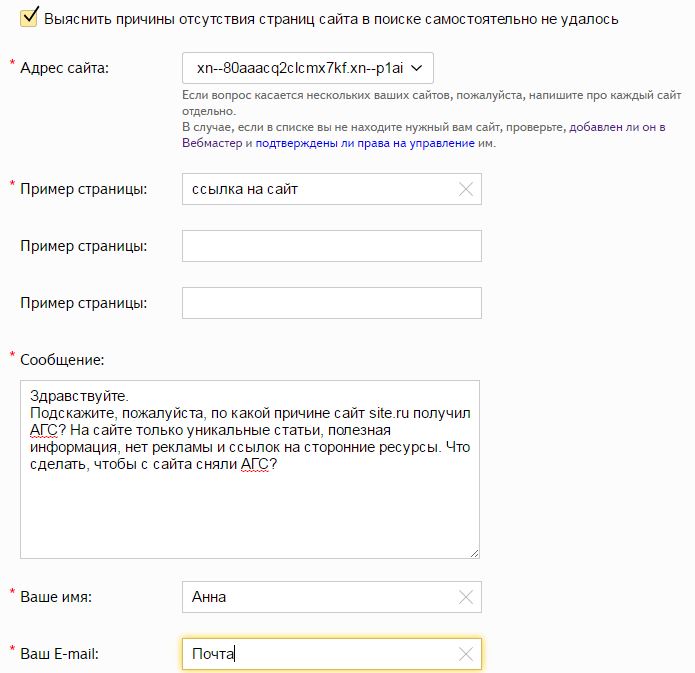Click inside the 'Сообщение' message text area

250,500
